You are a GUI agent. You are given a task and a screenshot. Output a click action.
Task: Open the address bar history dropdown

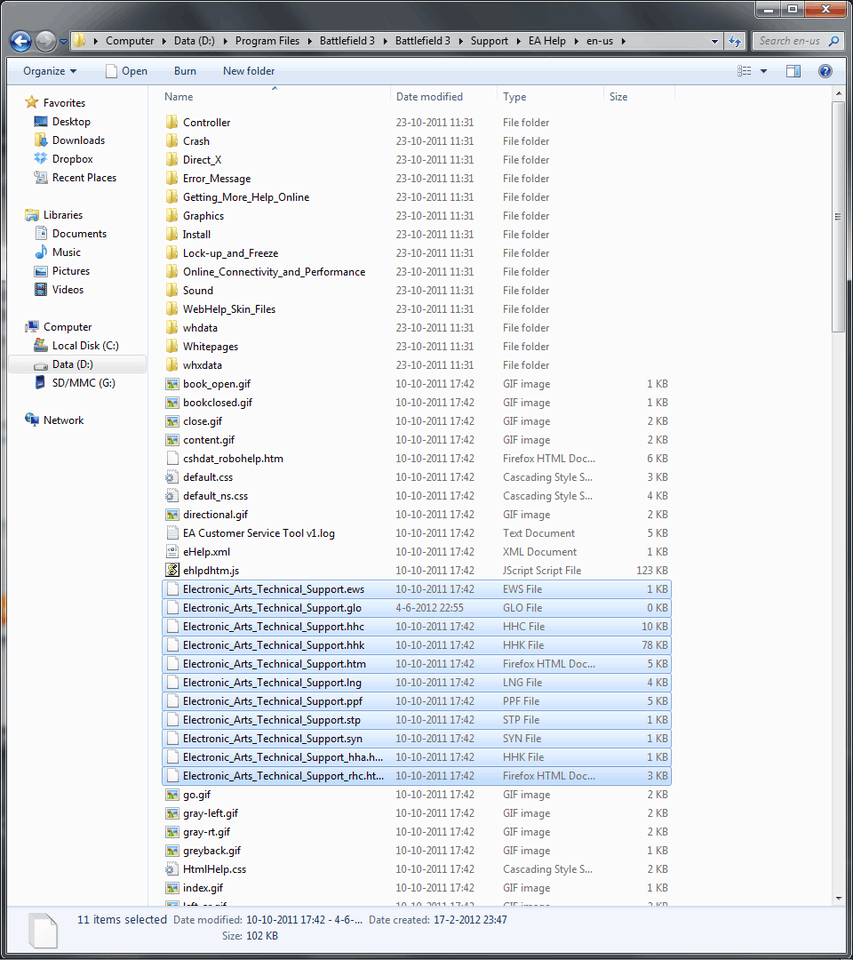(715, 41)
